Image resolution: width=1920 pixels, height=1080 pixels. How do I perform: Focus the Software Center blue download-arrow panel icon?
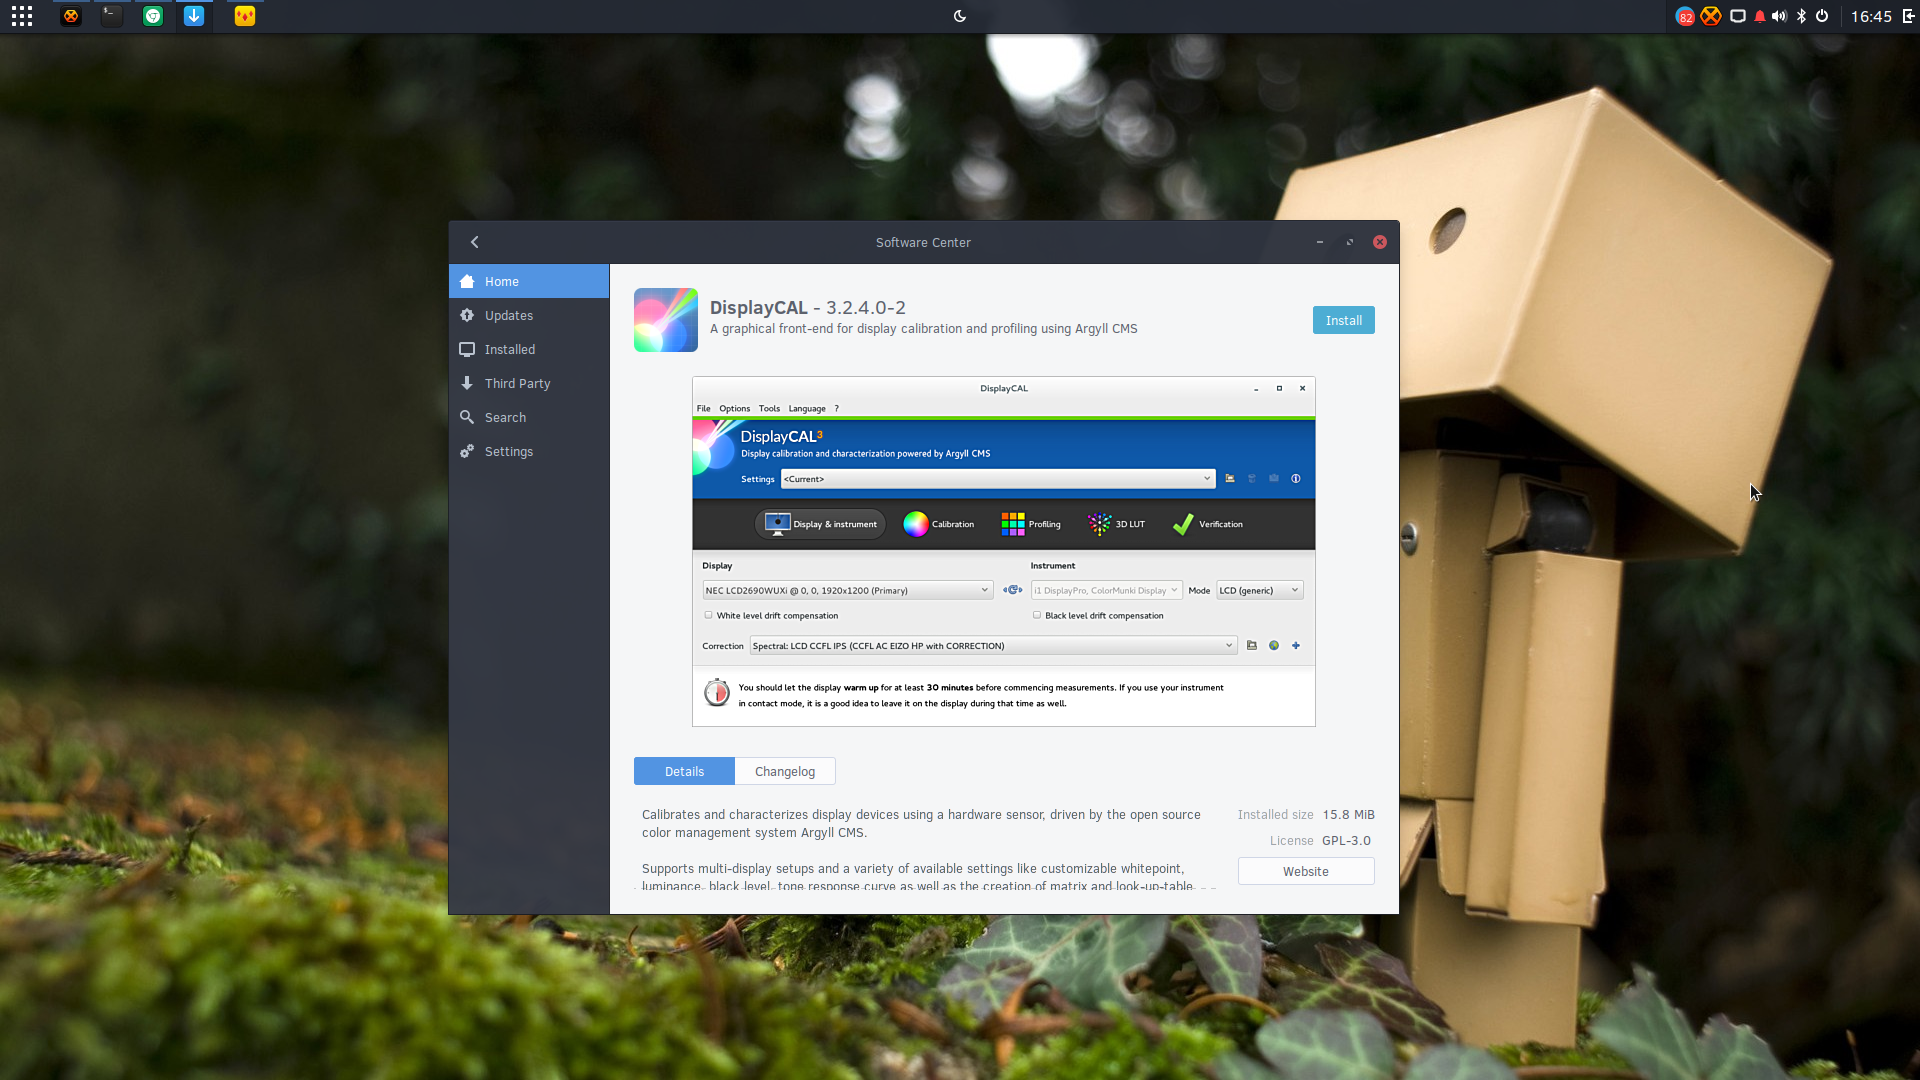coord(194,16)
